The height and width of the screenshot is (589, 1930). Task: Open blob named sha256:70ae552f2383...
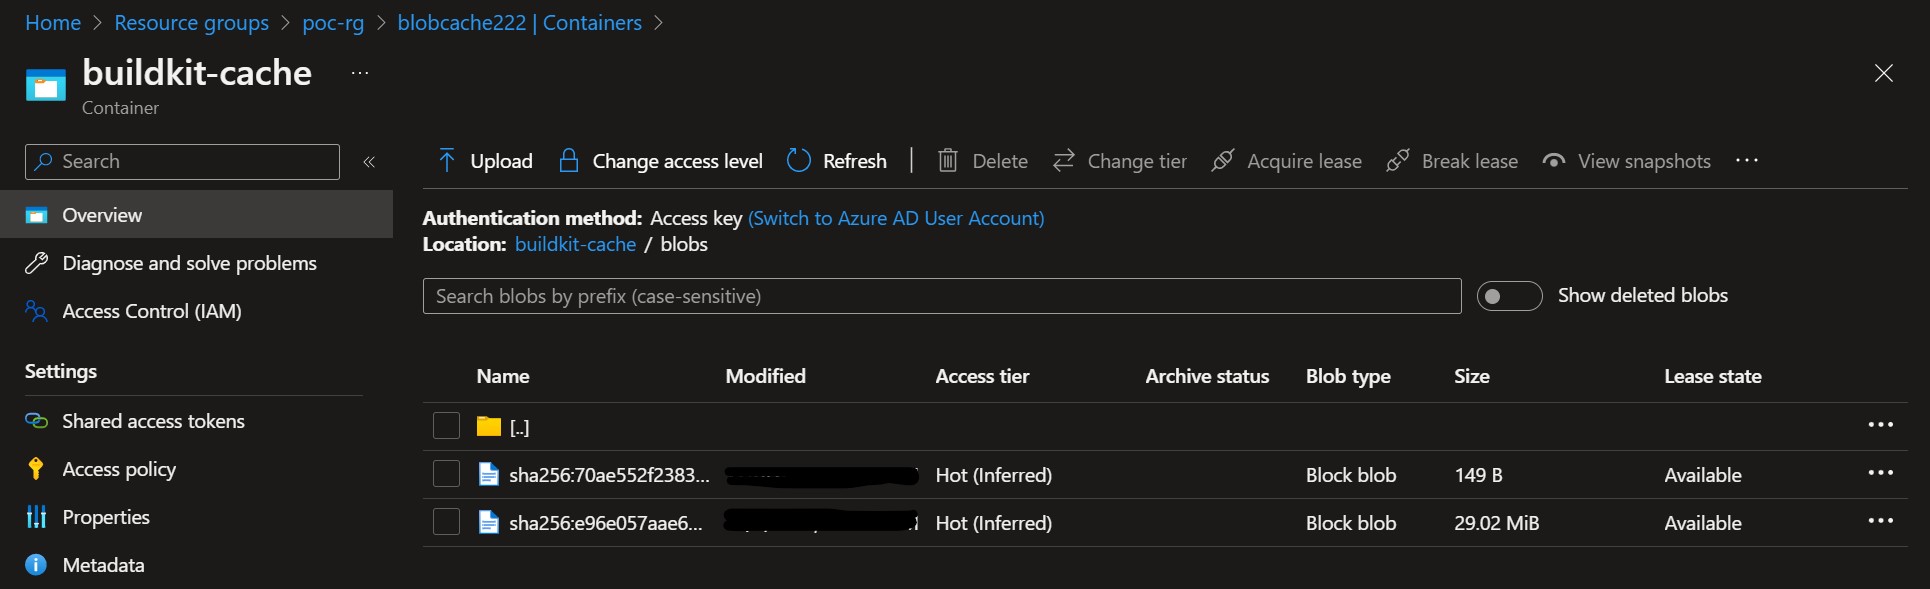coord(609,475)
